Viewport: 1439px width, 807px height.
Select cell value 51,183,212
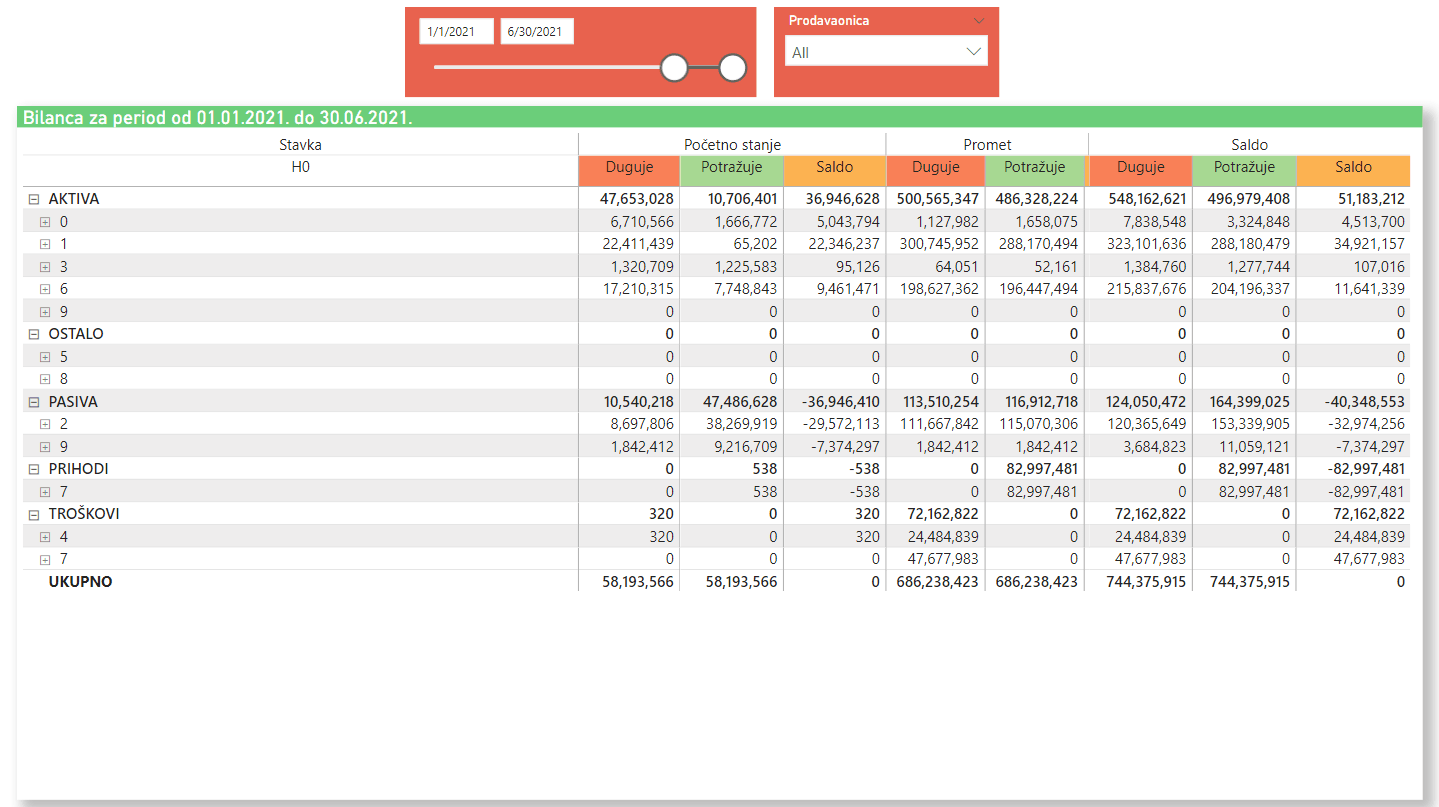point(1368,199)
